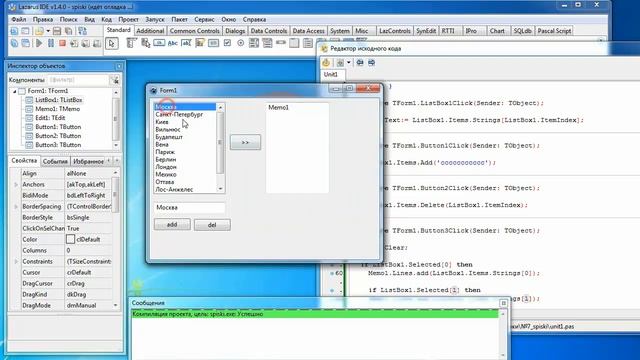Screen dimensions: 640x360
Task: Click the '>>' button on Form1
Action: [x=245, y=142]
